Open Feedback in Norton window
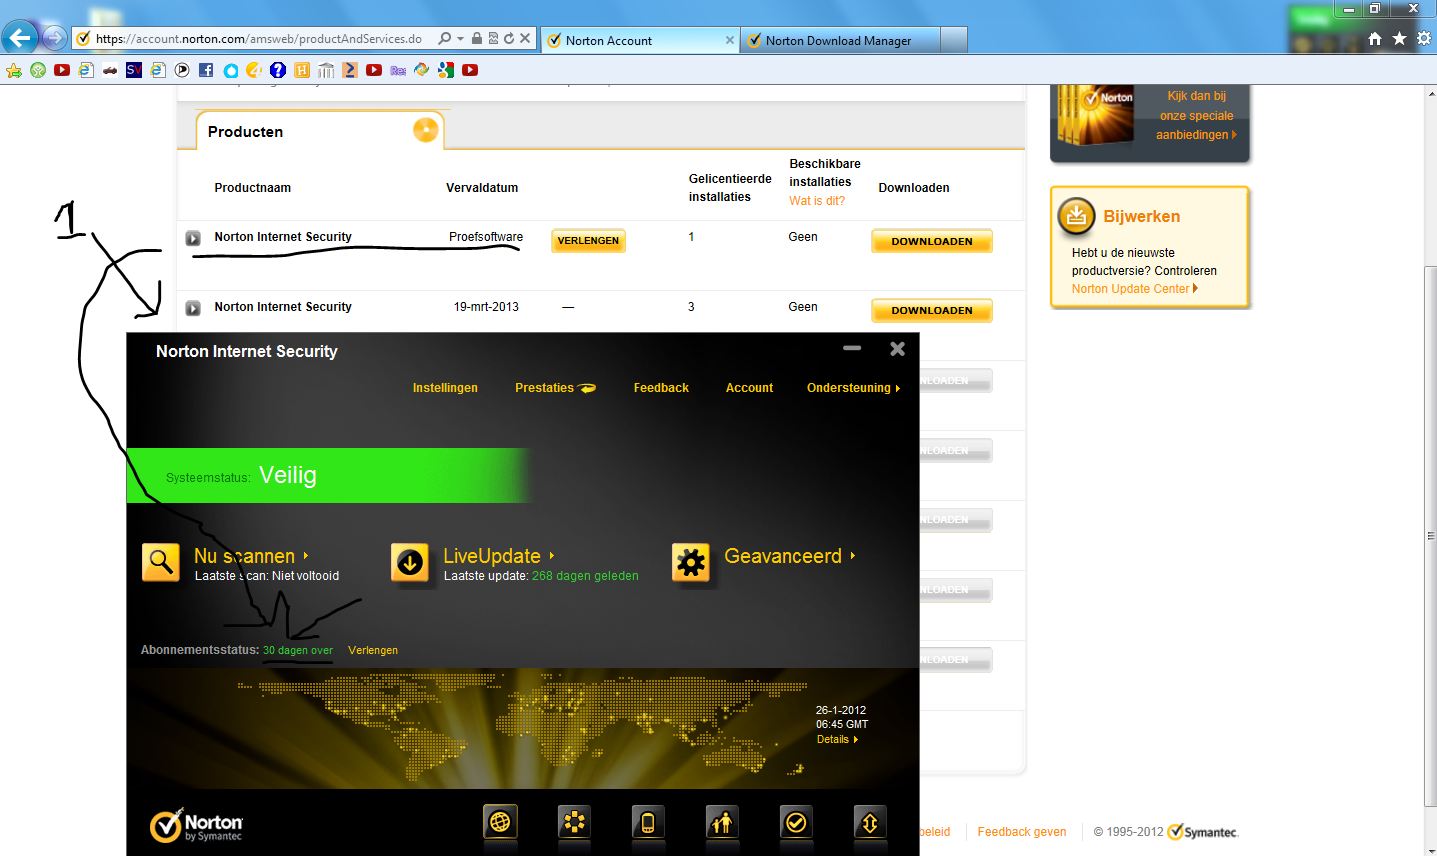This screenshot has width=1437, height=856. [661, 388]
